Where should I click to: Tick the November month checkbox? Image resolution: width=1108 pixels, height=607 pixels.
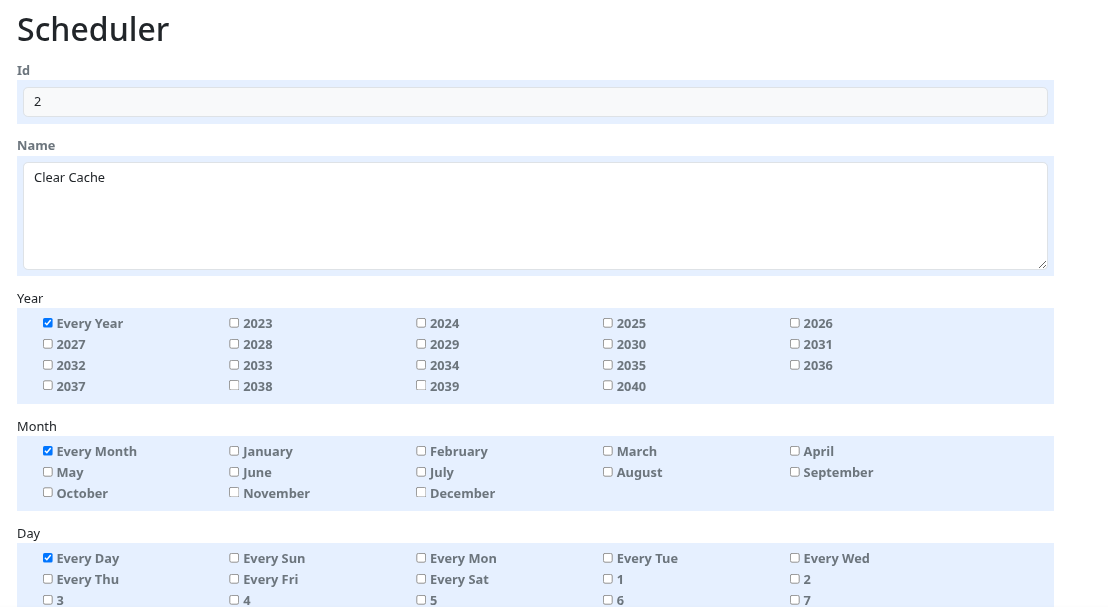(x=234, y=493)
